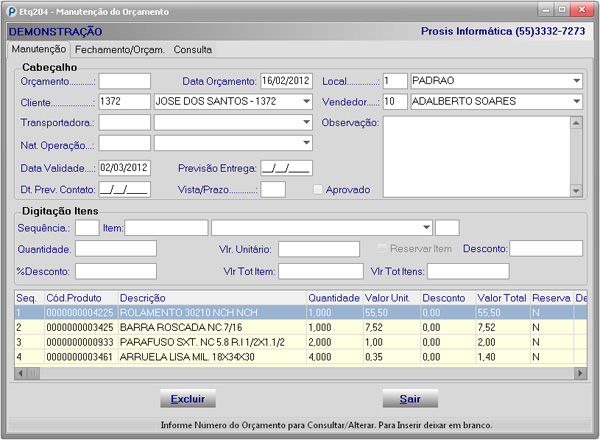This screenshot has height=440, width=600.
Task: Expand the Transportadora dropdown list
Action: click(307, 122)
